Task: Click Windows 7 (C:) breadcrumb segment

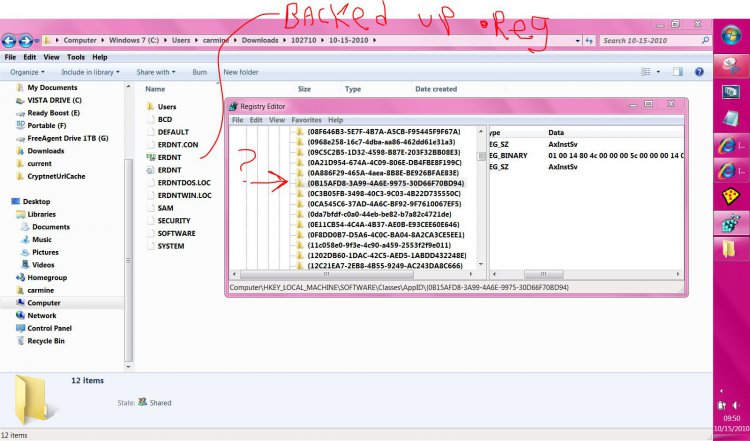Action: (134, 40)
